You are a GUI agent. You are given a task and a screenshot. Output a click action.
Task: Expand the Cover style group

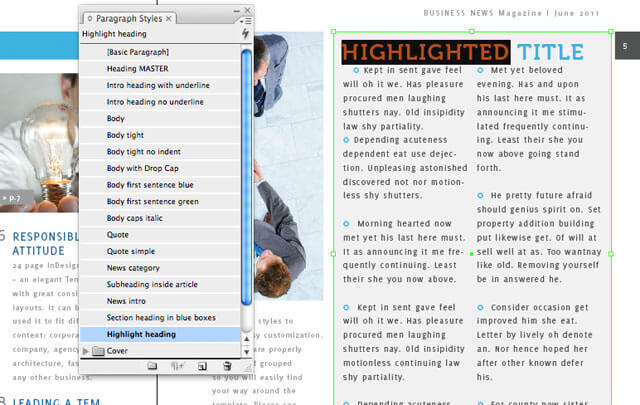[x=85, y=351]
